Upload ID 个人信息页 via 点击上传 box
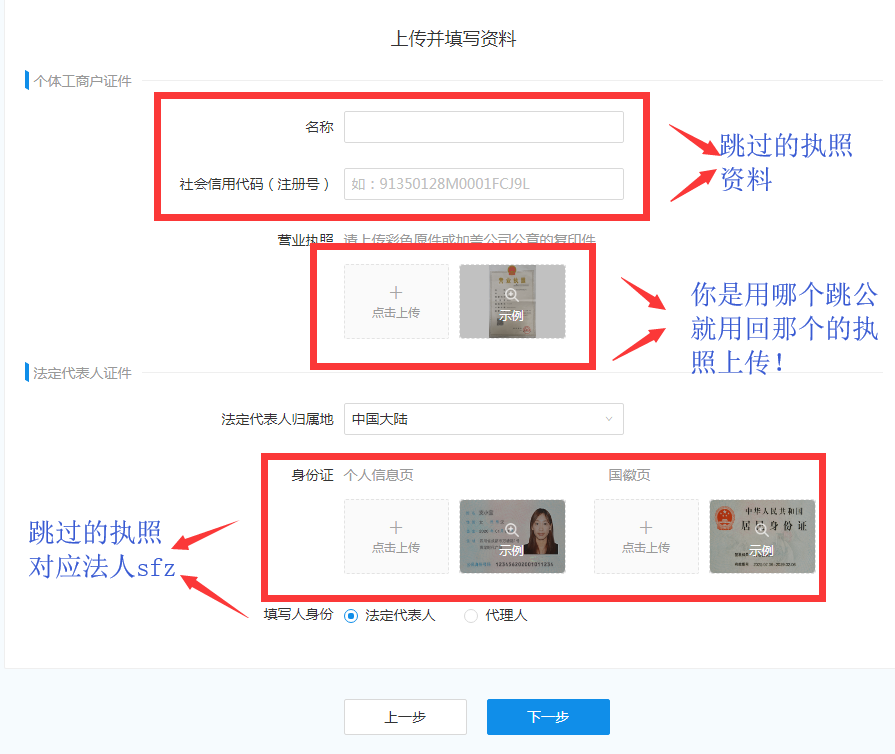The width and height of the screenshot is (895, 754). click(x=396, y=536)
